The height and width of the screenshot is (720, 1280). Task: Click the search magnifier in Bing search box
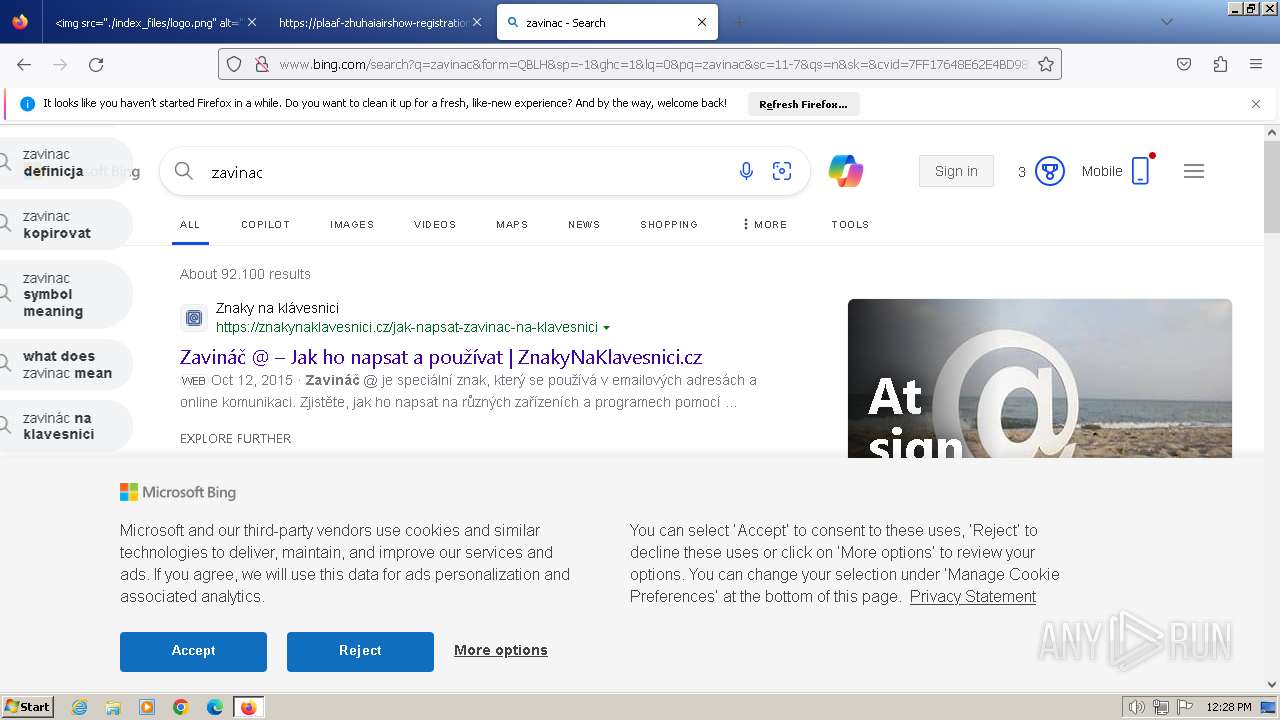(184, 171)
